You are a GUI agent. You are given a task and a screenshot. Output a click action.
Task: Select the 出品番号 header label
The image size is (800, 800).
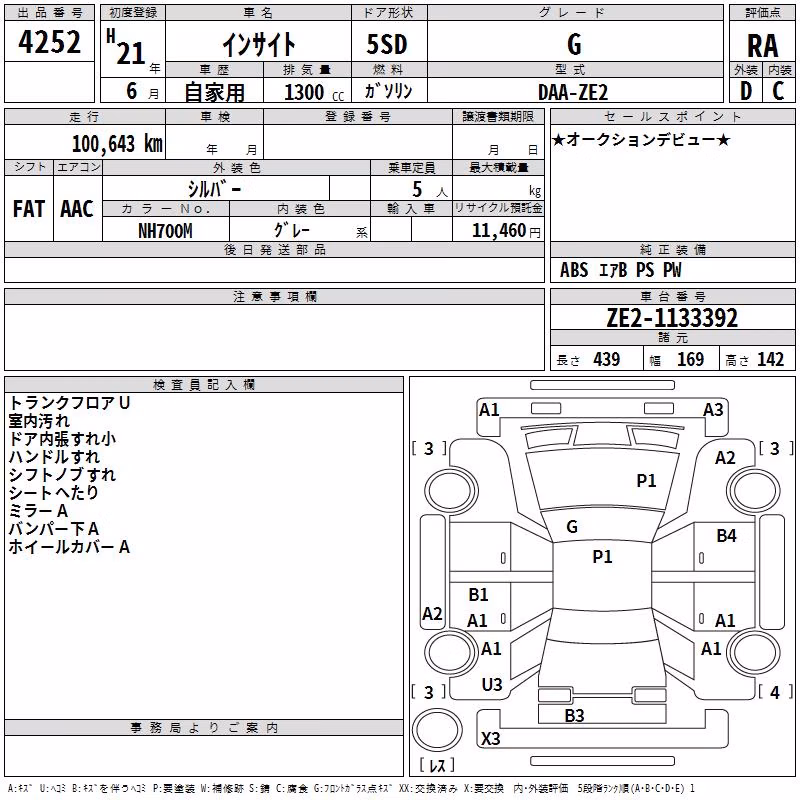click(49, 13)
